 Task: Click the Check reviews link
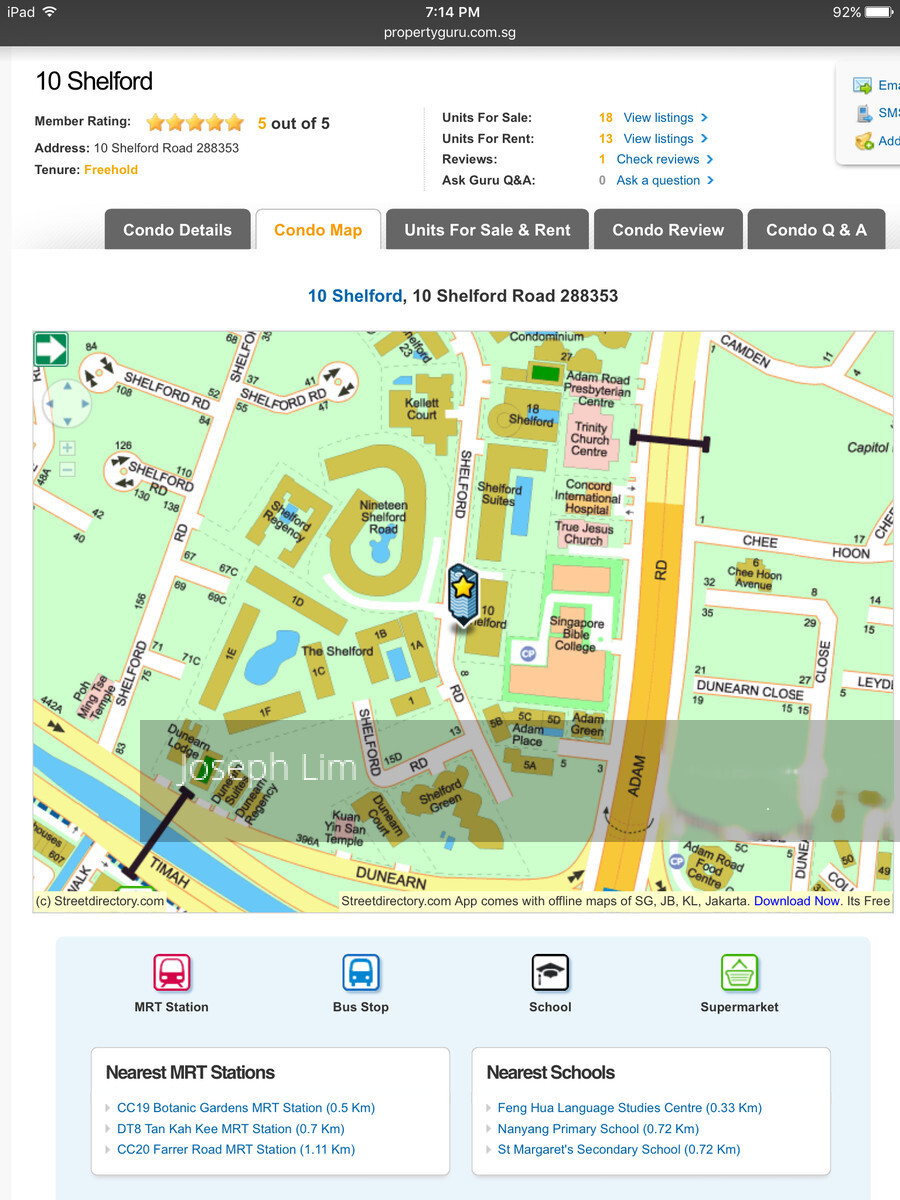click(658, 160)
